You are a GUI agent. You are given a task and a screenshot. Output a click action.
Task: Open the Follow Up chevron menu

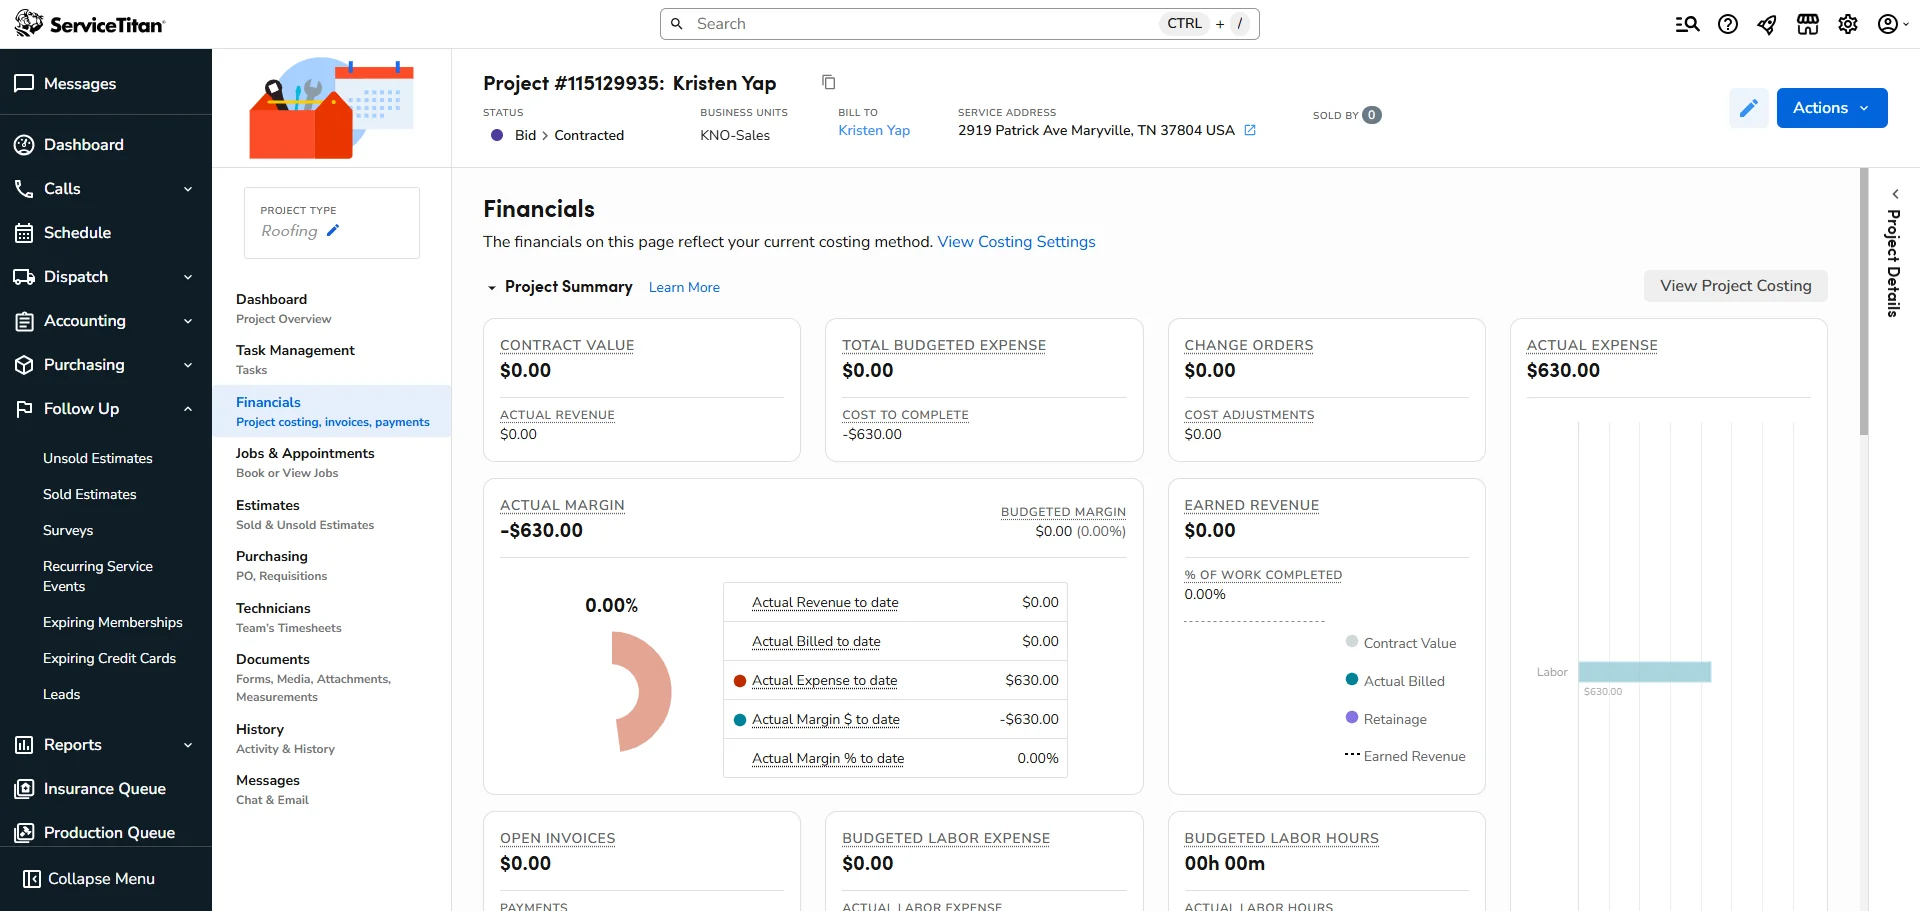click(x=188, y=409)
